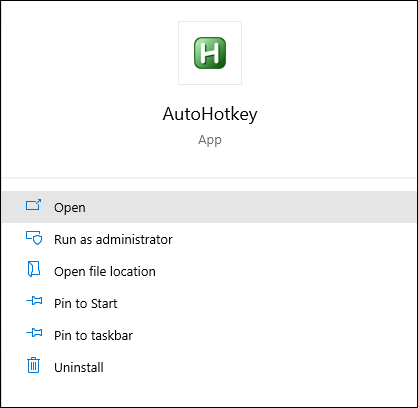Choose the Uninstall option text
The image size is (418, 408).
click(79, 367)
